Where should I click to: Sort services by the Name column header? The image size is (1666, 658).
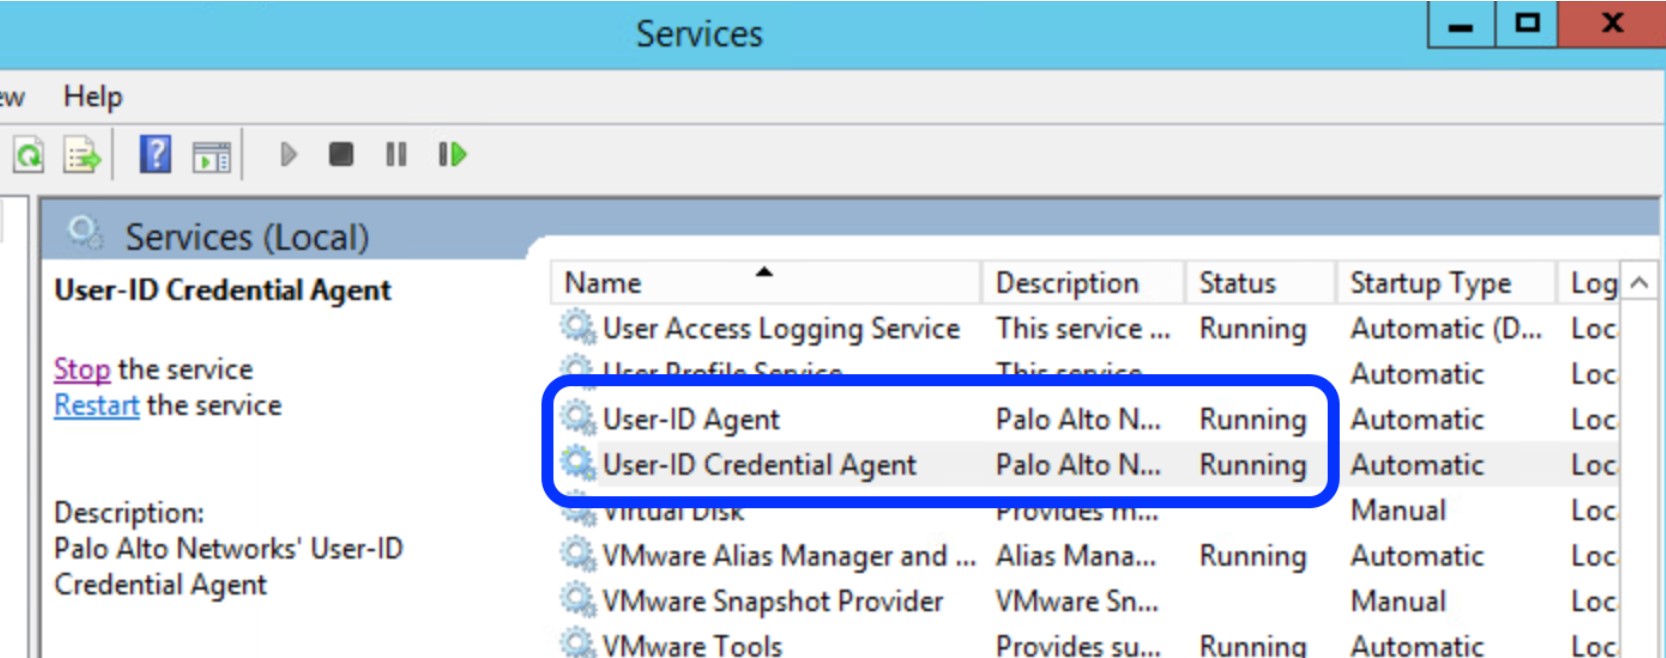click(x=603, y=283)
